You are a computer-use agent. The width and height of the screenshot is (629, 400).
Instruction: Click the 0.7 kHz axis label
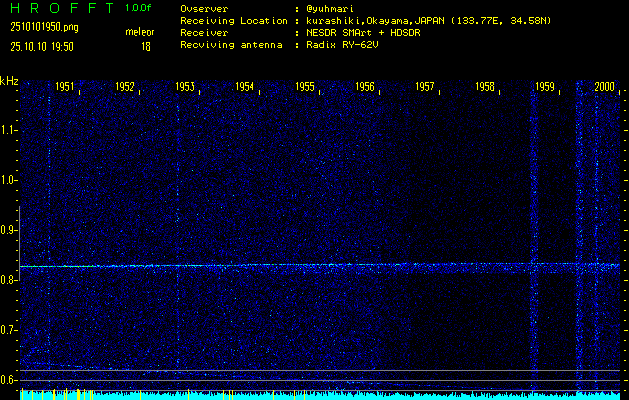(8, 330)
